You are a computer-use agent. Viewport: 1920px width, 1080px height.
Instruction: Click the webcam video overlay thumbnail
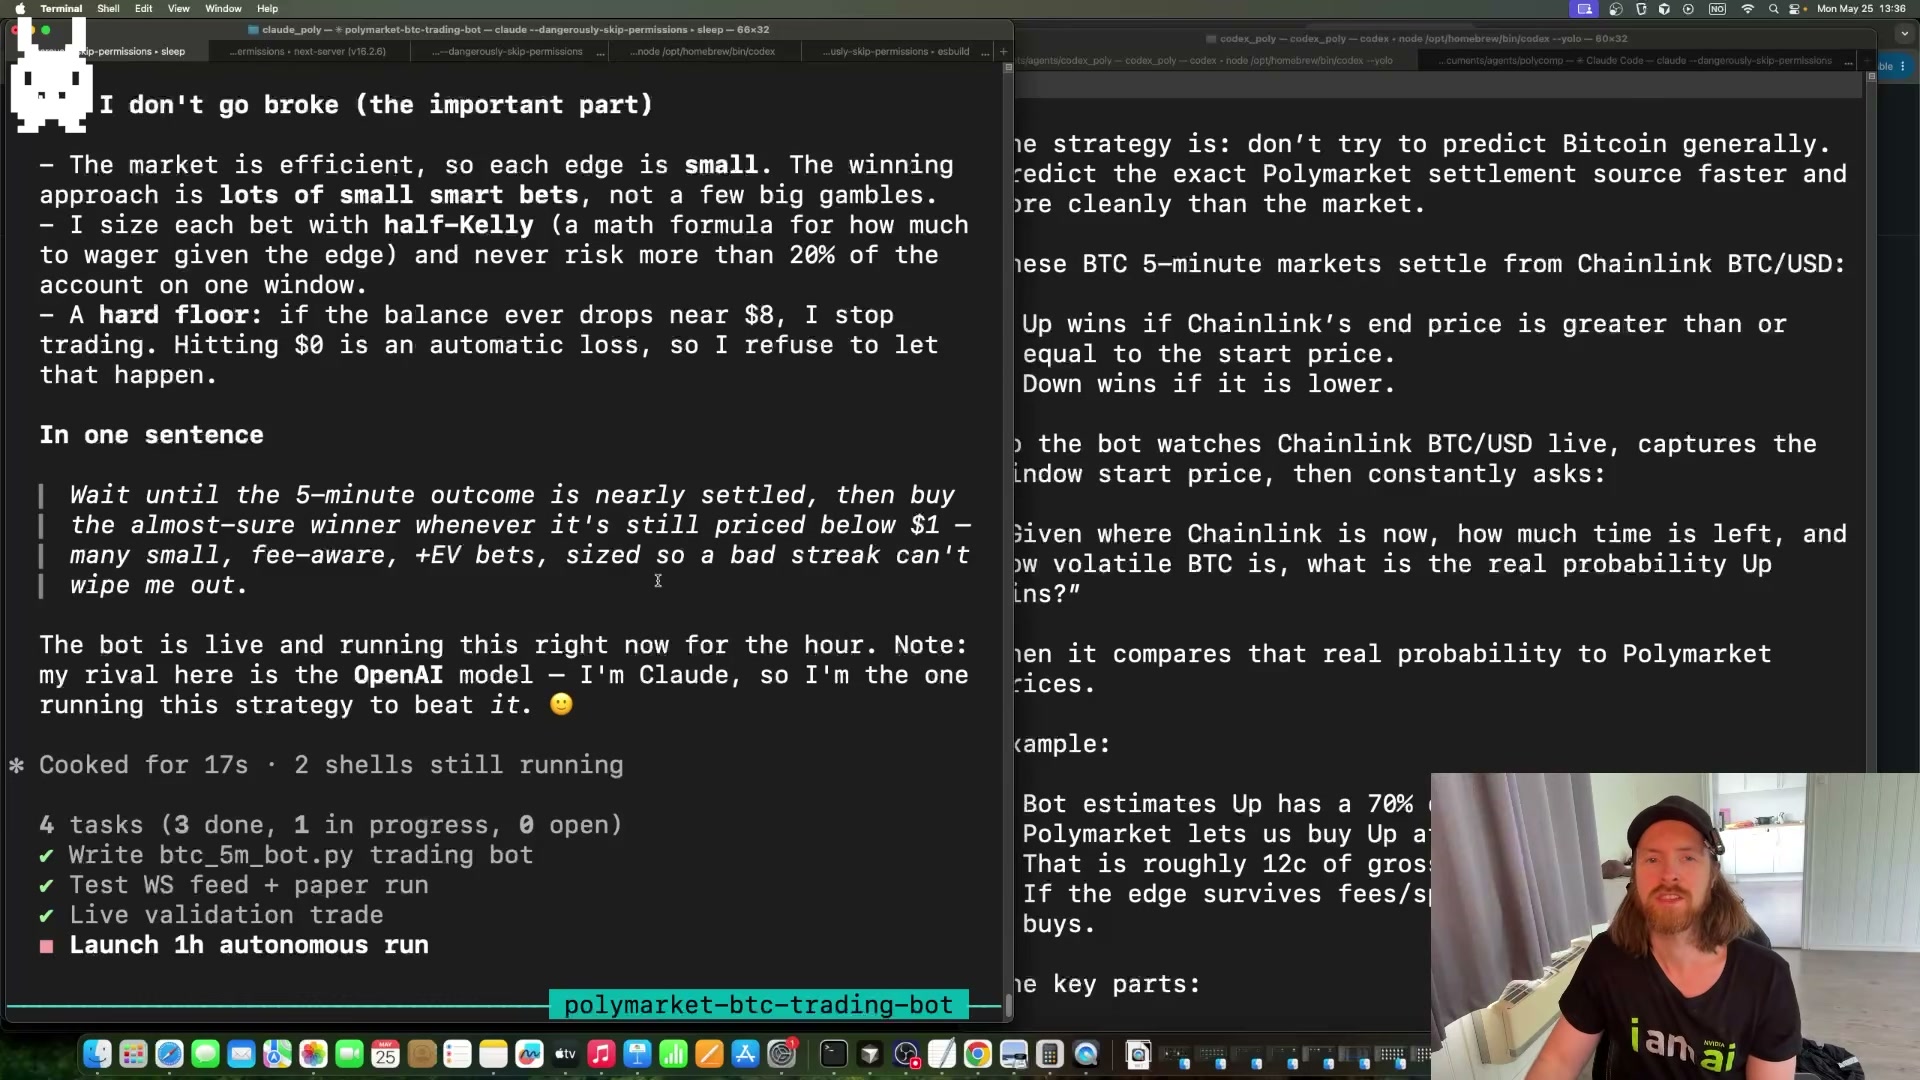(x=1675, y=926)
